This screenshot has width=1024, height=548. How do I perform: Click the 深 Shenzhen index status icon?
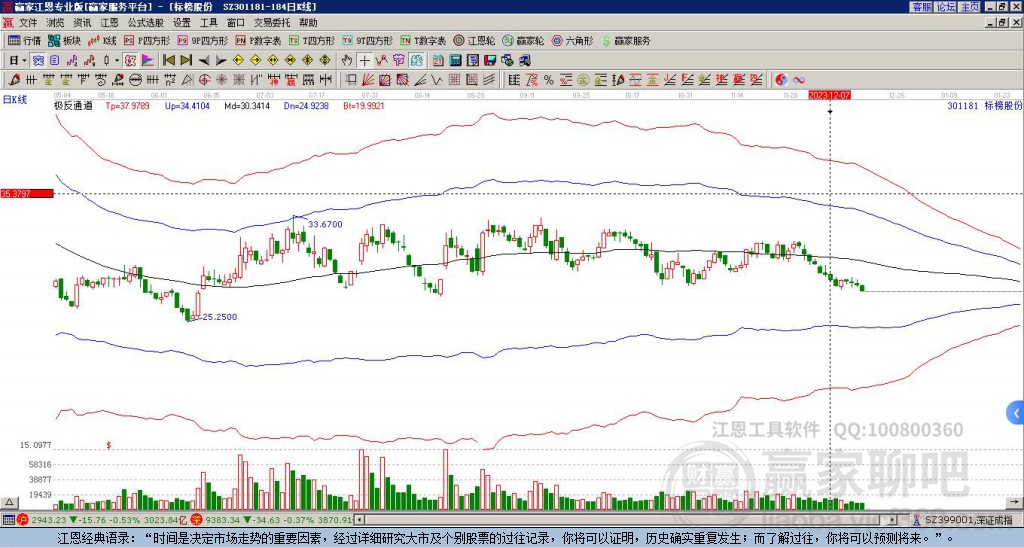tap(199, 520)
